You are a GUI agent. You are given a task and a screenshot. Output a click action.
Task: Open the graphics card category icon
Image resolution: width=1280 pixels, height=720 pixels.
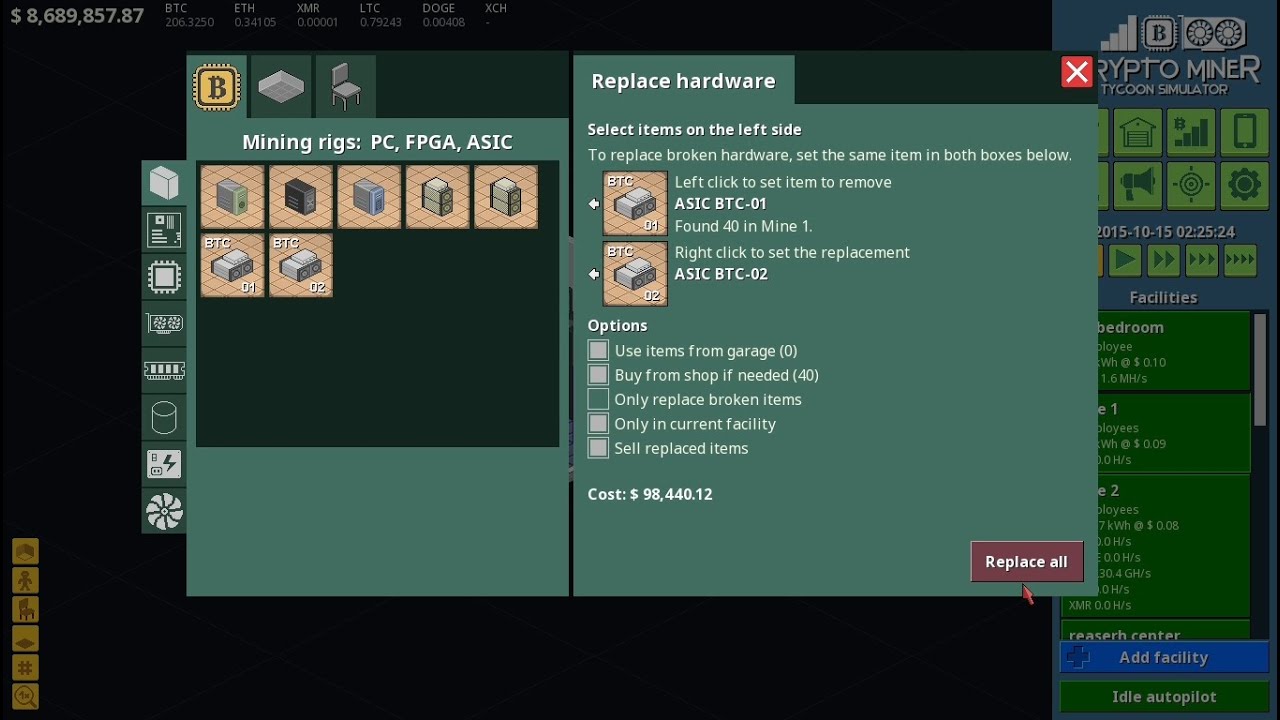164,324
